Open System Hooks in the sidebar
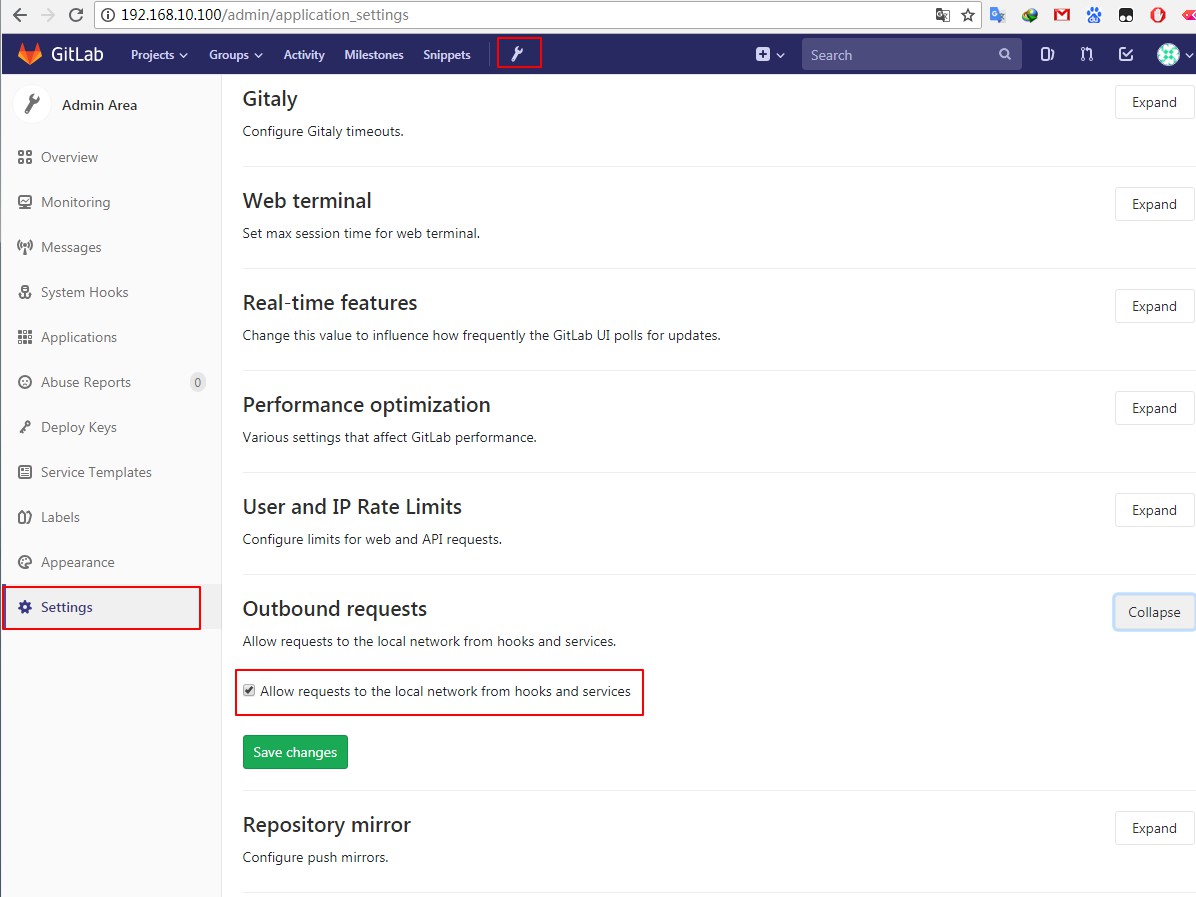This screenshot has height=897, width=1196. (x=84, y=292)
